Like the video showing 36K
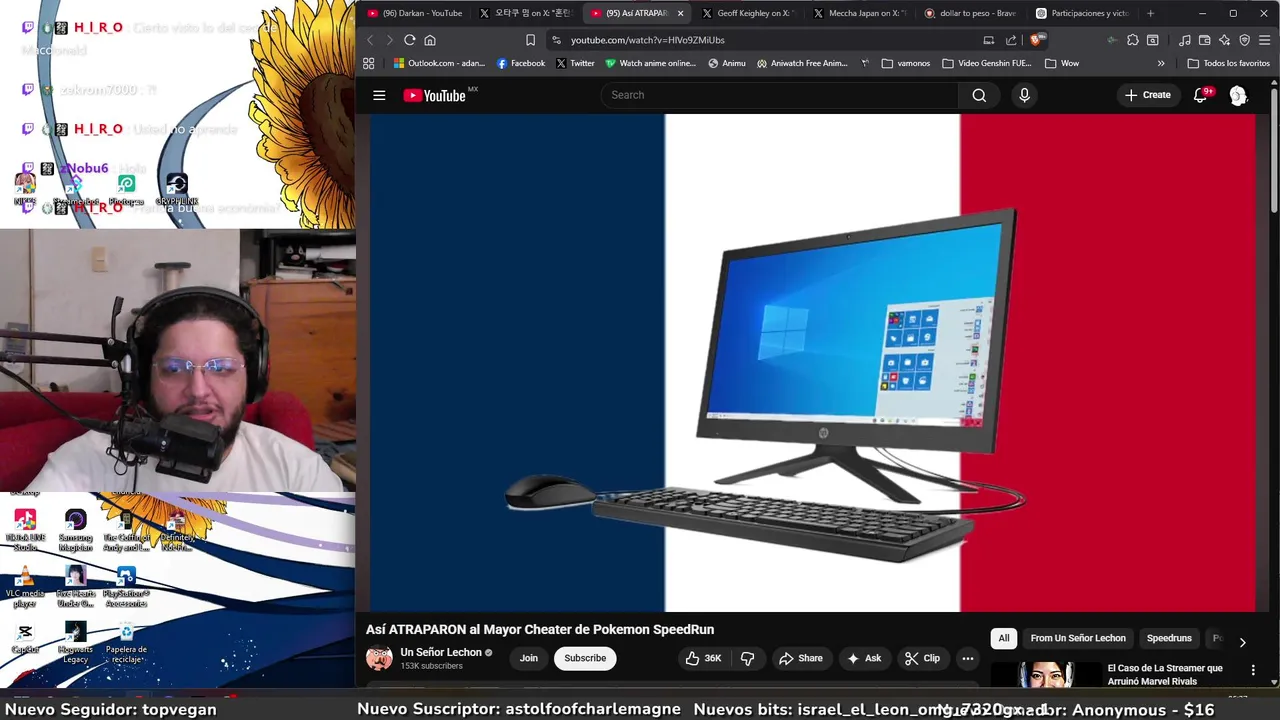Screen dimensions: 1280x720 [x=704, y=658]
